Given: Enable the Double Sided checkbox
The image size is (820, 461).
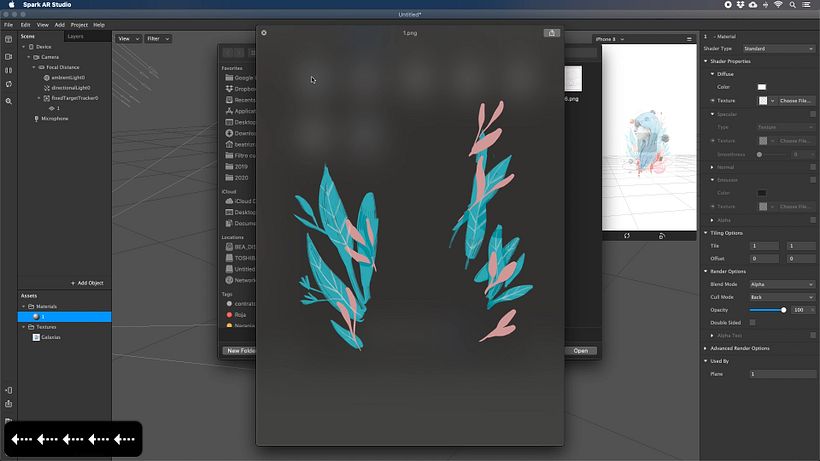Looking at the screenshot, I should 752,322.
